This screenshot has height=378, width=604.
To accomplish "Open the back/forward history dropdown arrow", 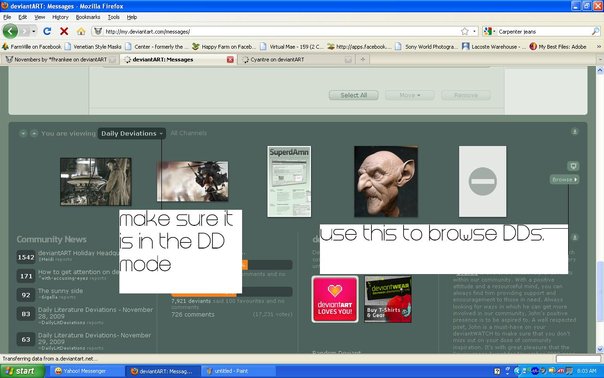I will coord(34,31).
